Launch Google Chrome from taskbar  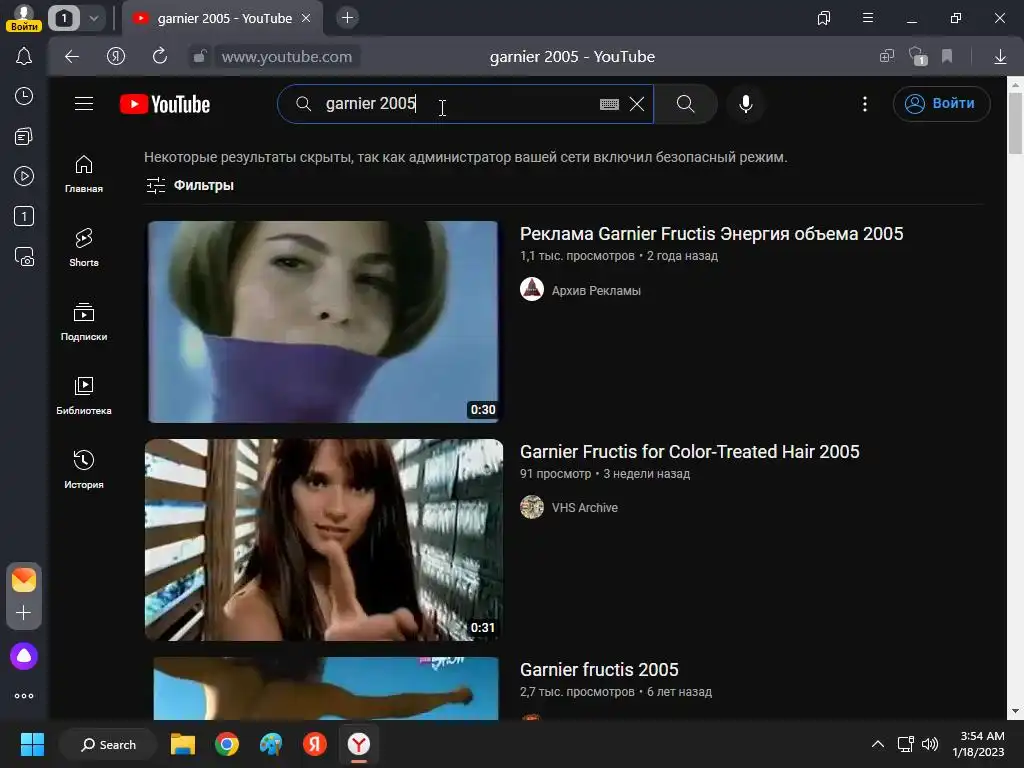click(227, 744)
